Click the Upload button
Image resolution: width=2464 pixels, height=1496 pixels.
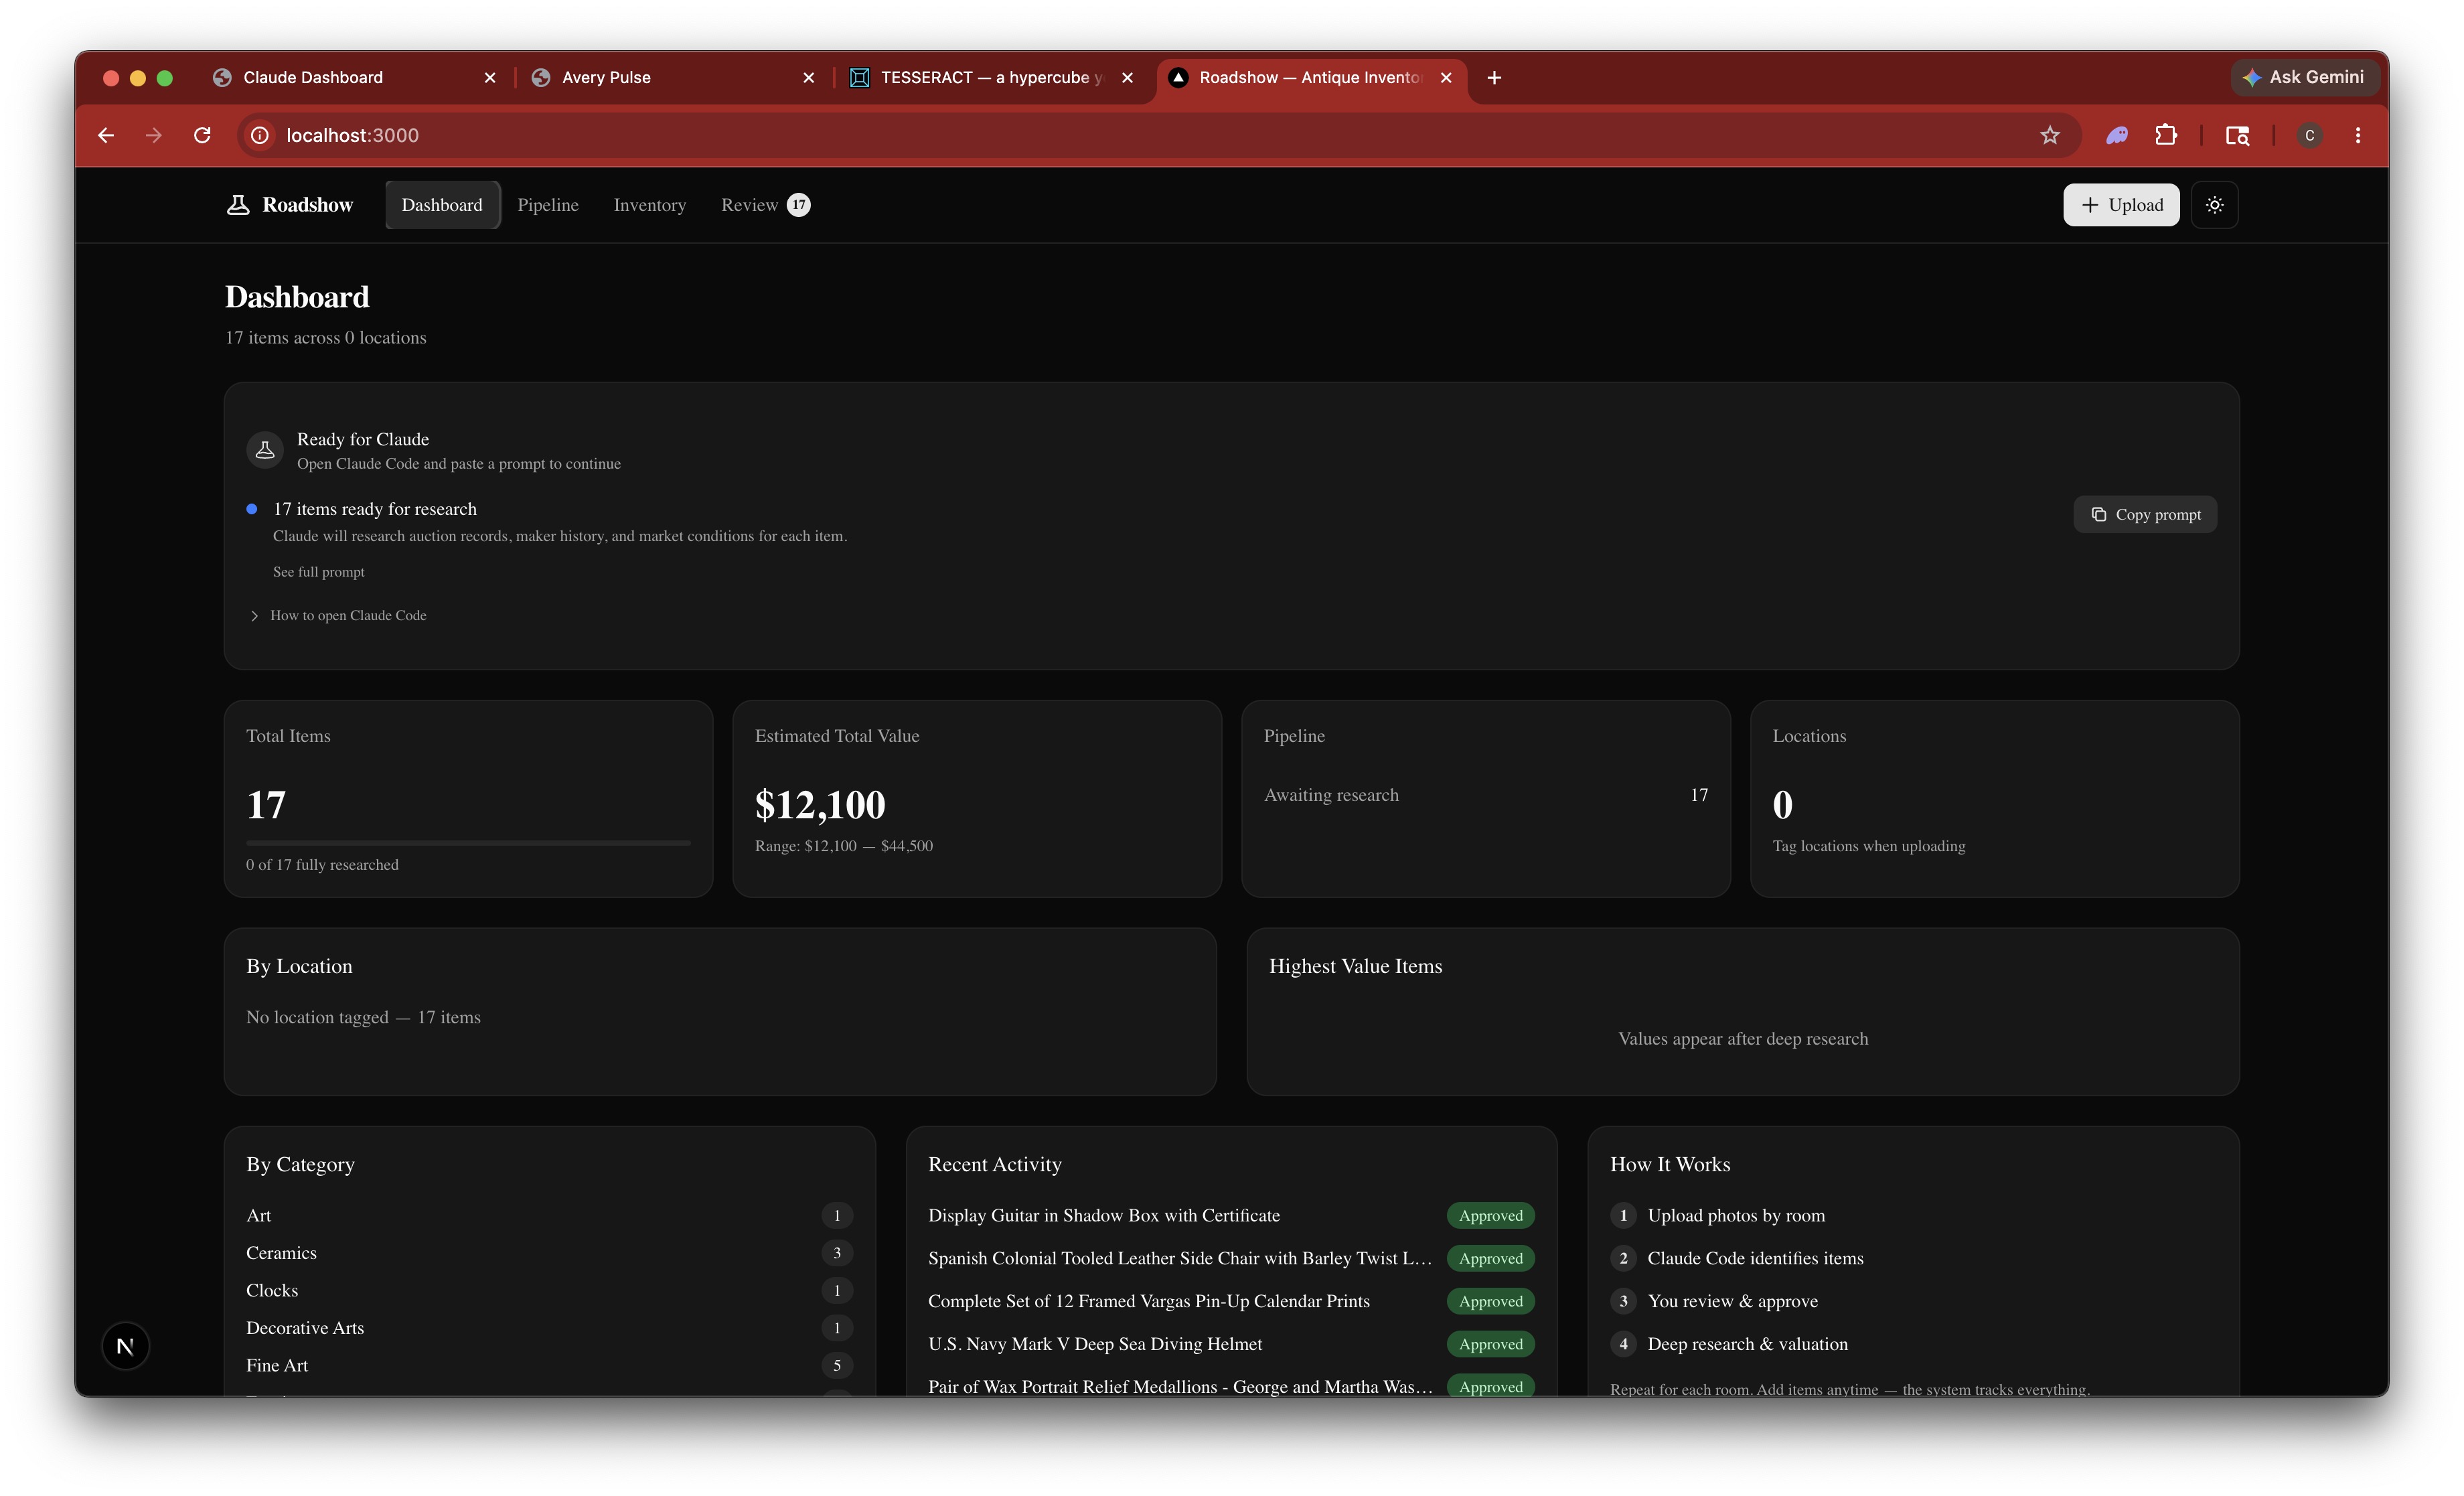(2121, 205)
